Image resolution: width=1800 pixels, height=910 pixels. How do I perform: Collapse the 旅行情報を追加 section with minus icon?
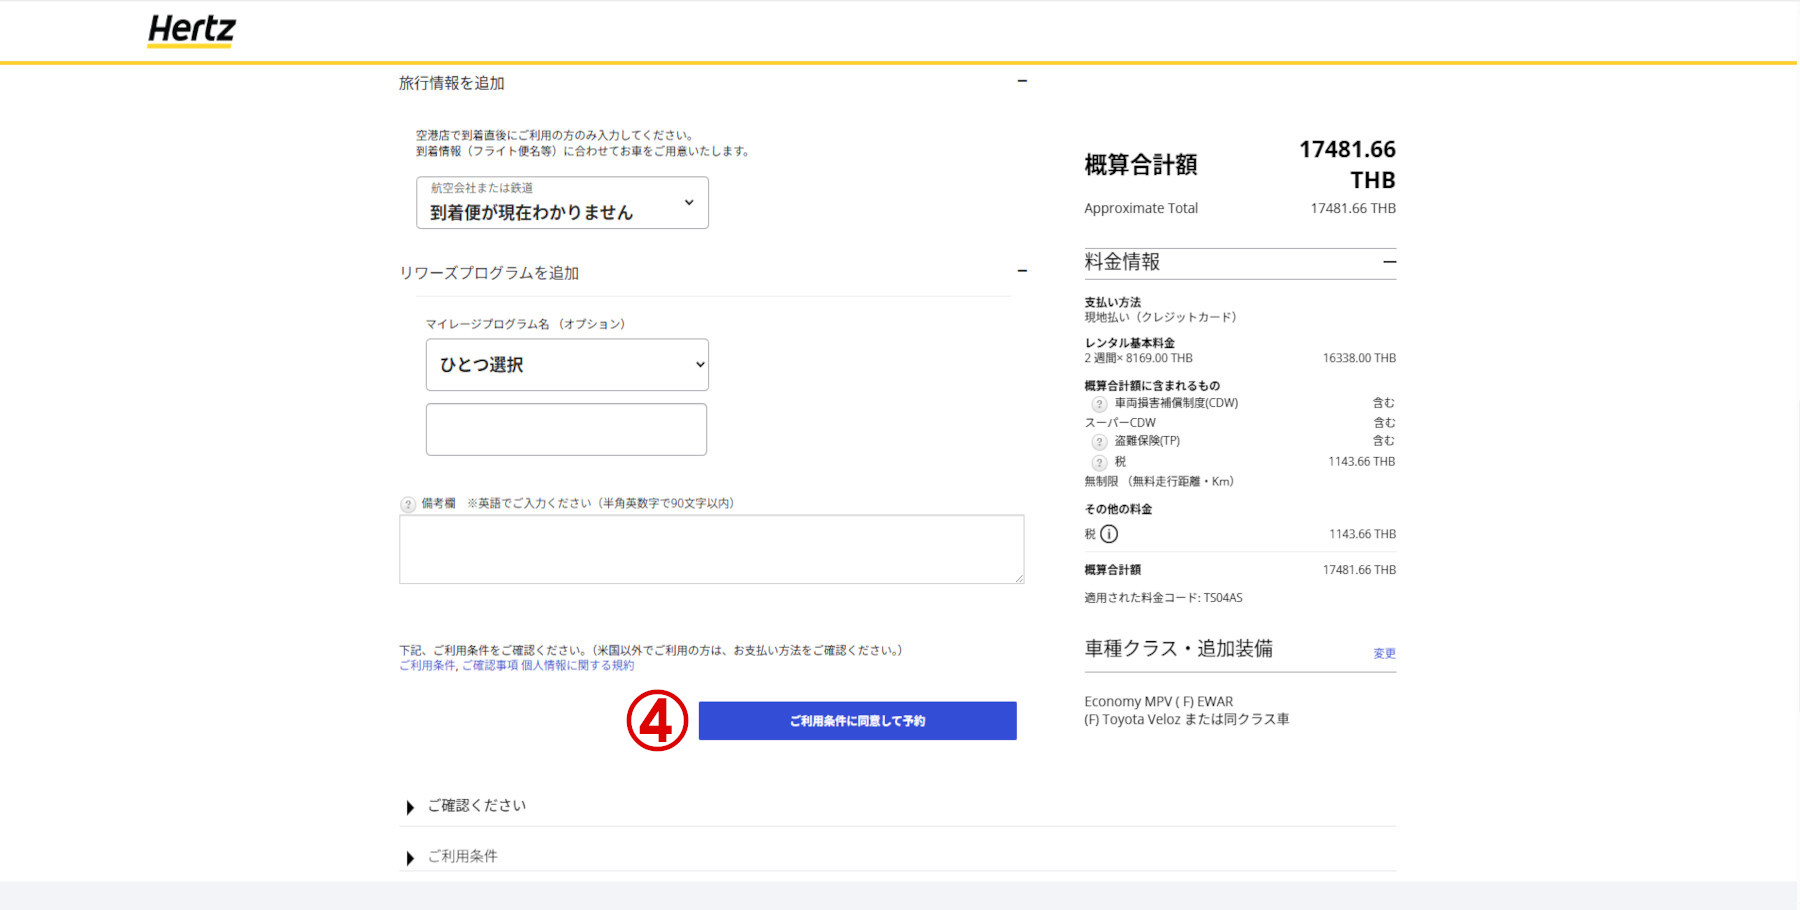[1021, 80]
